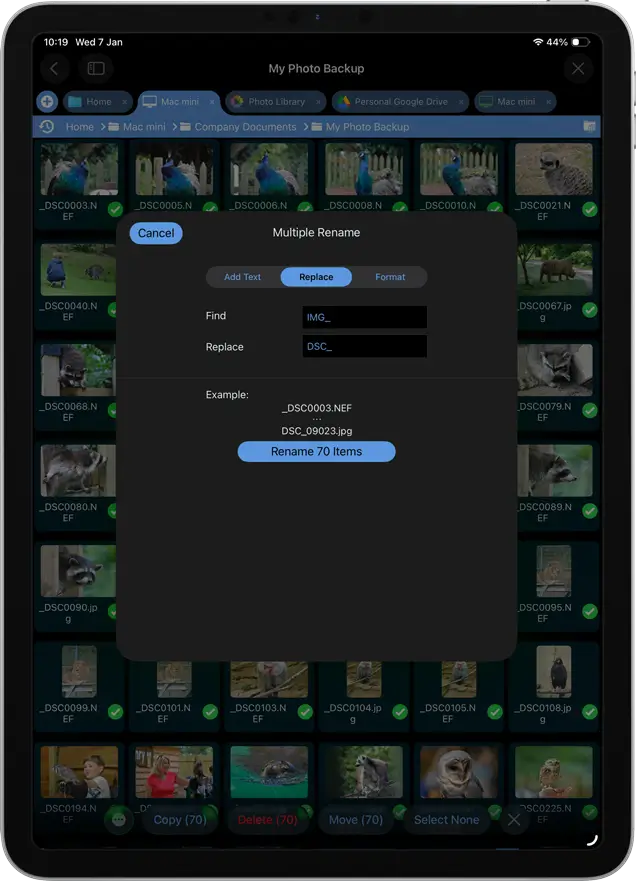Image resolution: width=636 pixels, height=881 pixels.
Task: Deselect checkmark on _DSC0108.jpg
Action: (590, 712)
